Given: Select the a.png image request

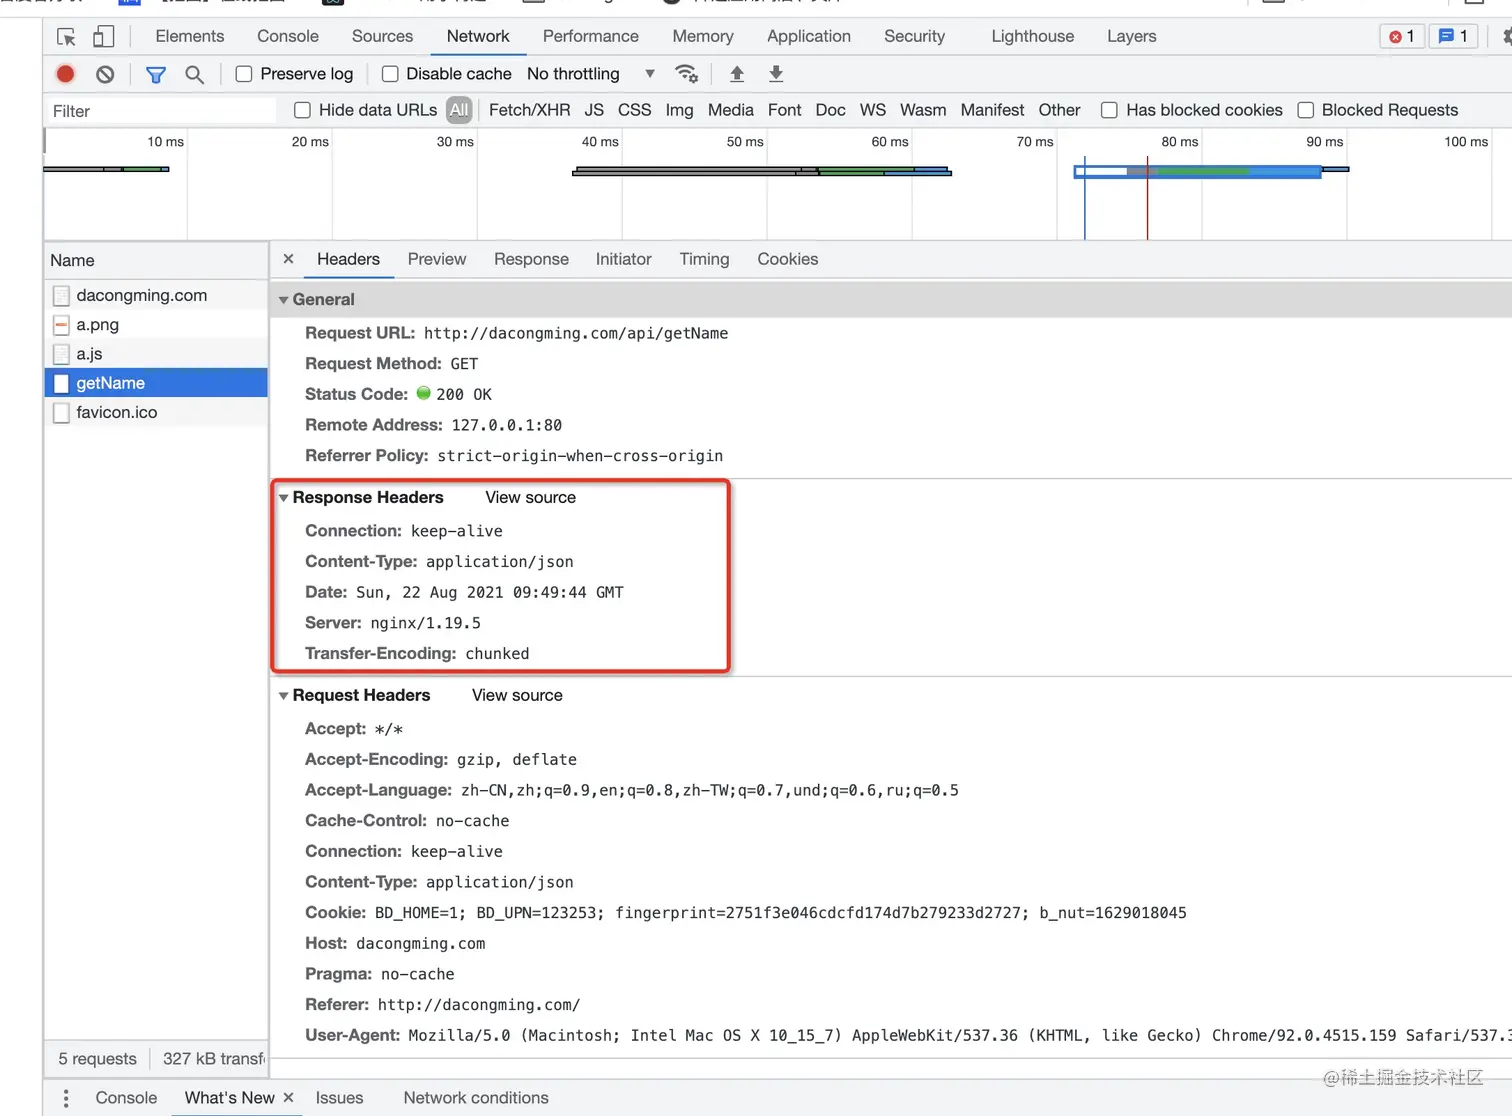Looking at the screenshot, I should [x=156, y=325].
